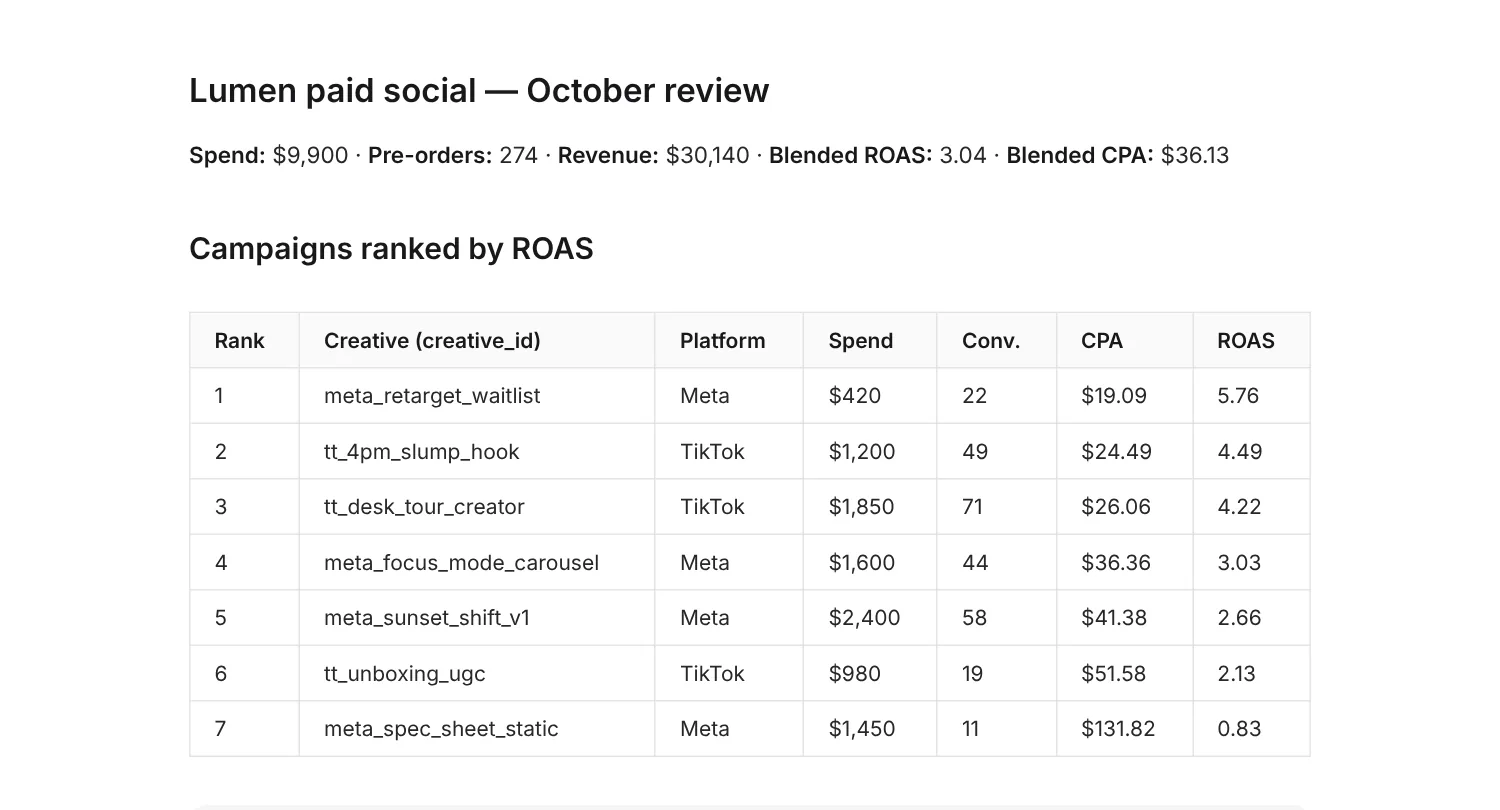
Task: Click the 'Creative (creative_id)' column header
Action: point(477,340)
